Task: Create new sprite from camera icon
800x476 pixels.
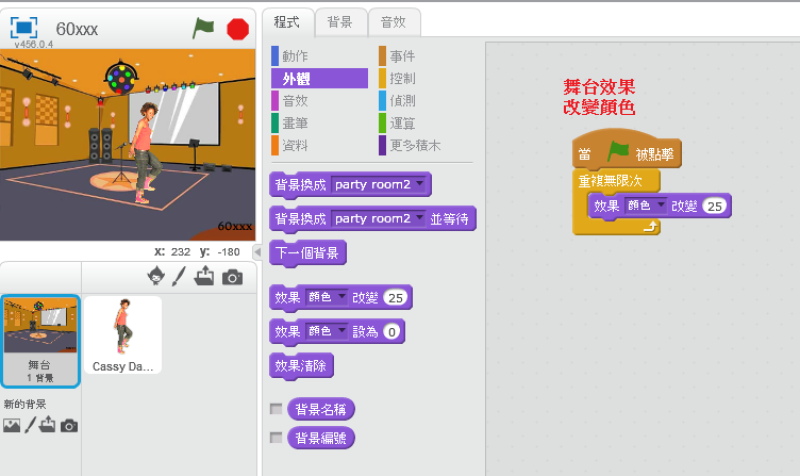Action: coord(232,277)
